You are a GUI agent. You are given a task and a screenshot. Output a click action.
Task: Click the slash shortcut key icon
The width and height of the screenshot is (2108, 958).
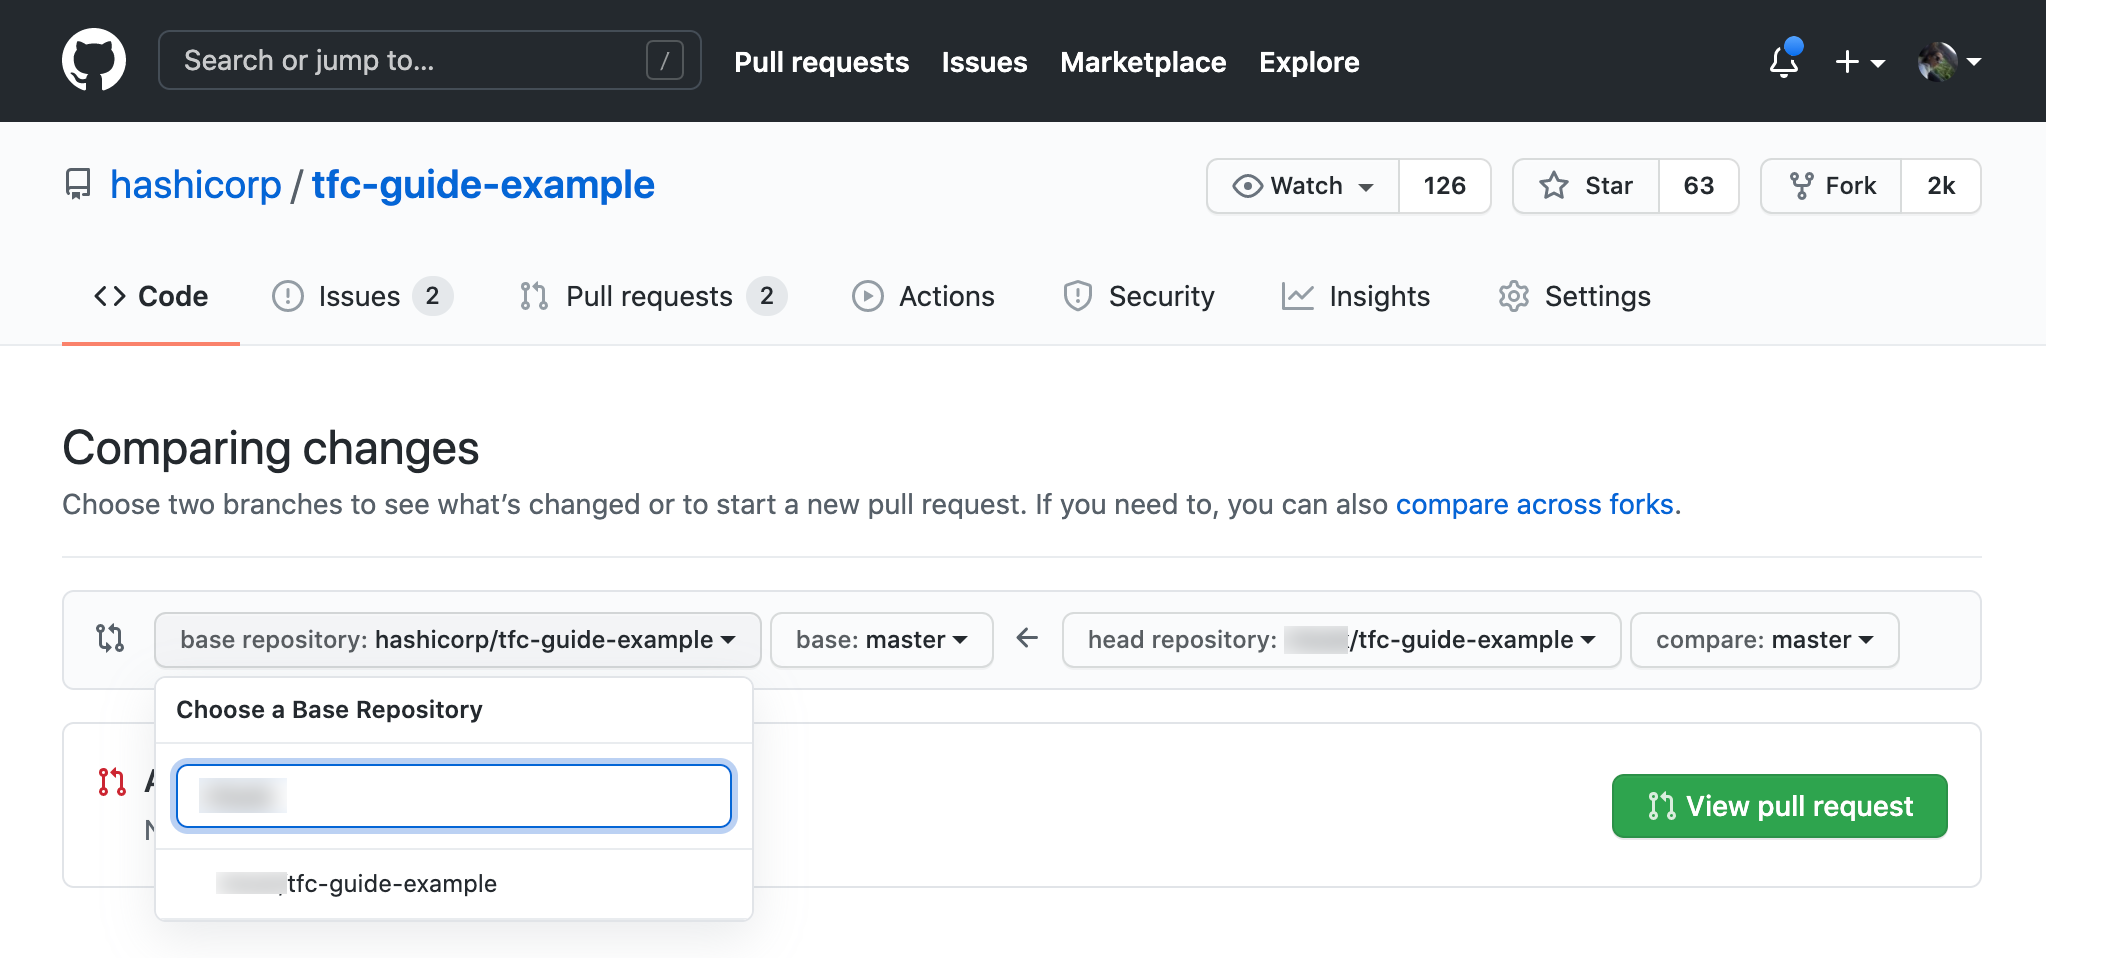click(x=664, y=60)
